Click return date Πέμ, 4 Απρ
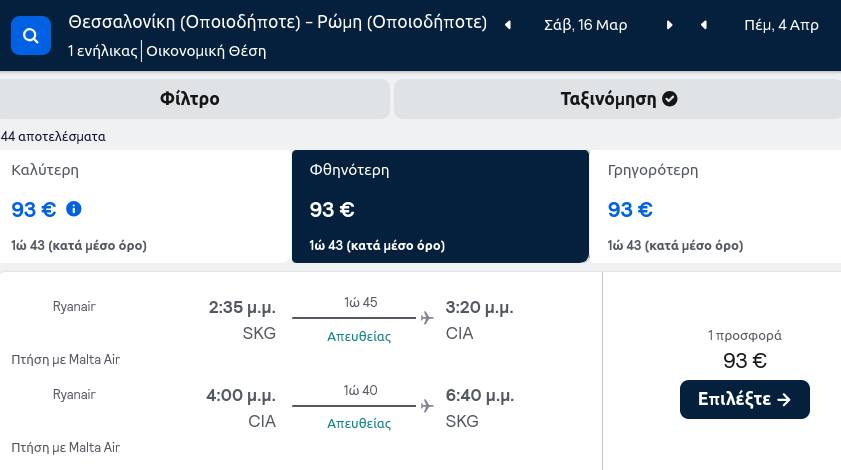The width and height of the screenshot is (841, 470). 781,25
